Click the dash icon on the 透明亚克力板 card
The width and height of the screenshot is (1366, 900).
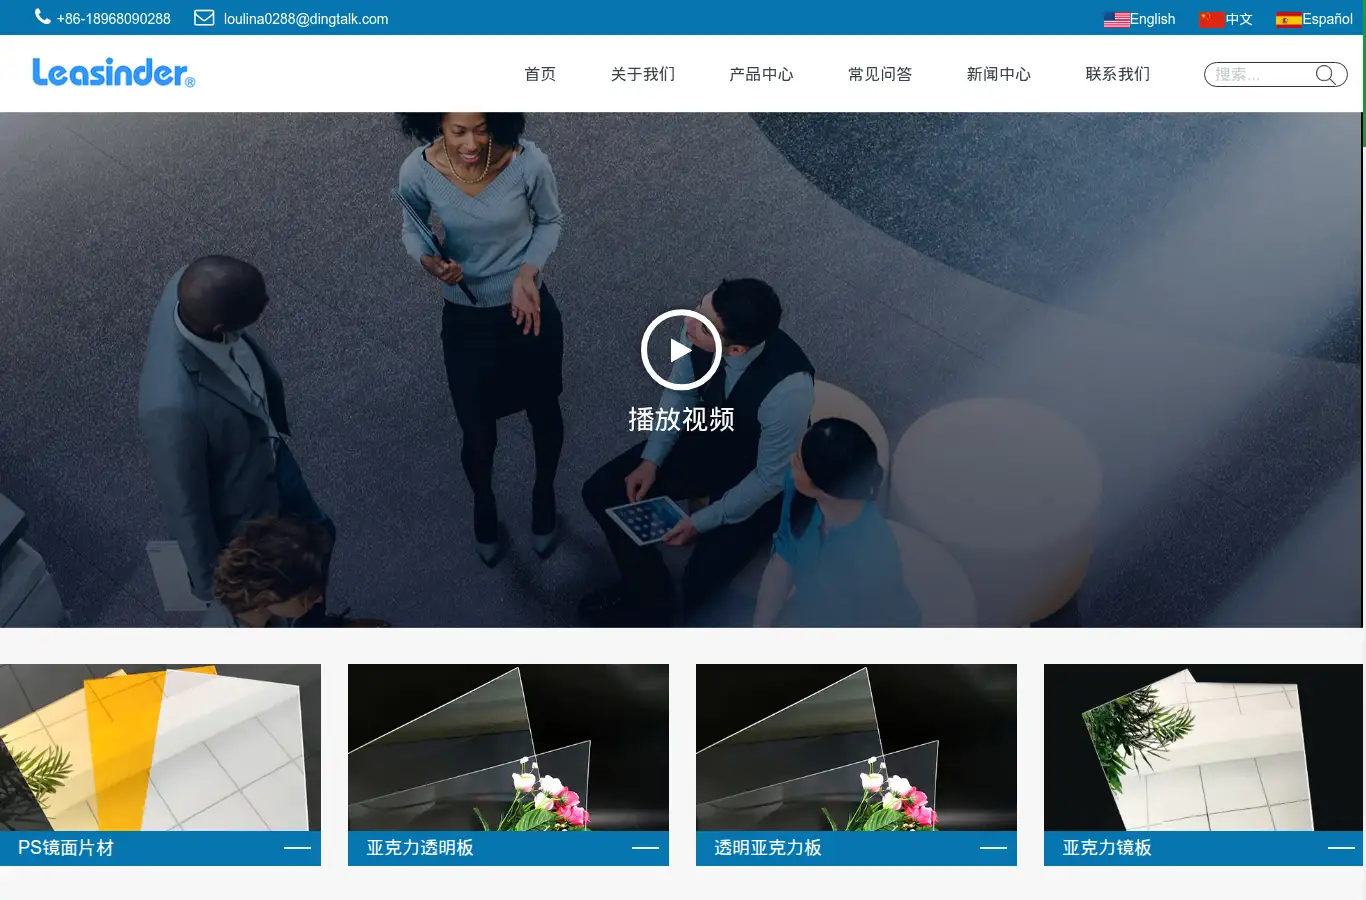(x=993, y=848)
